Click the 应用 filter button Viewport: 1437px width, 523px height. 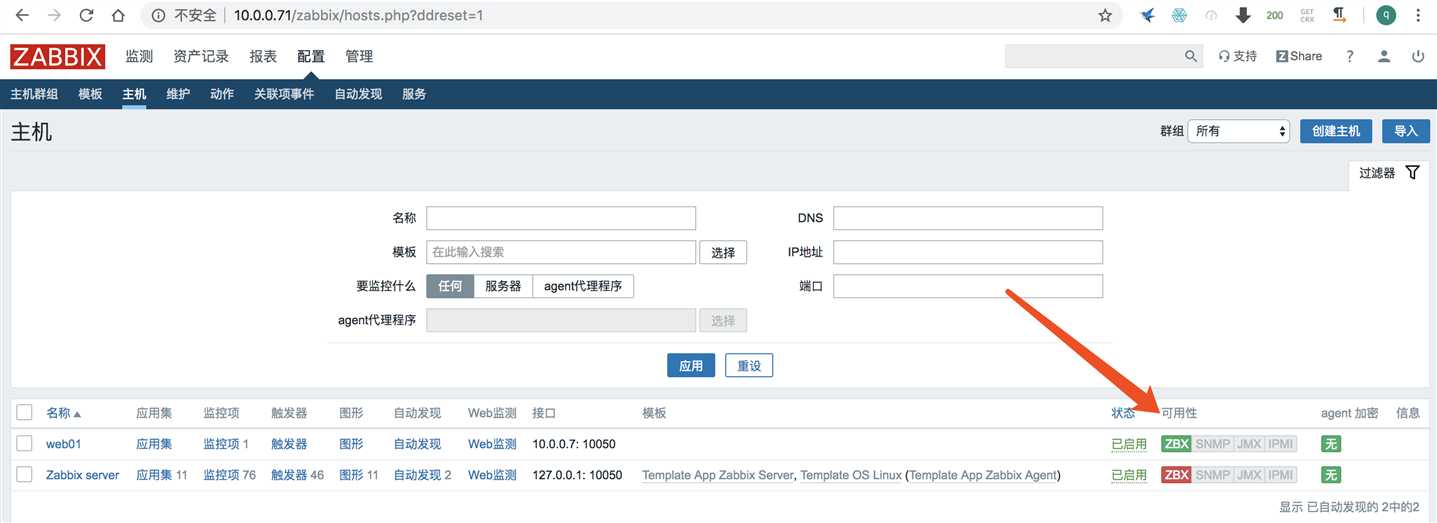click(691, 366)
